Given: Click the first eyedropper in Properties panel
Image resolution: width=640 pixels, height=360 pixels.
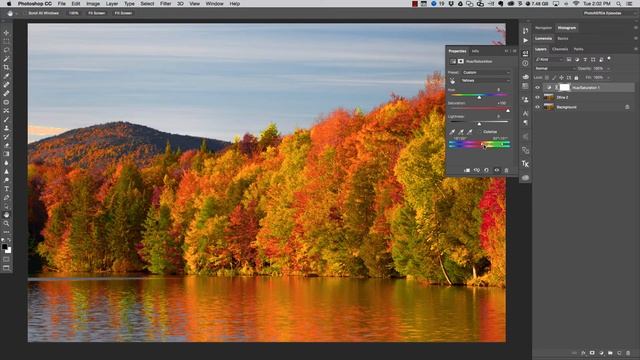Looking at the screenshot, I should [x=452, y=132].
